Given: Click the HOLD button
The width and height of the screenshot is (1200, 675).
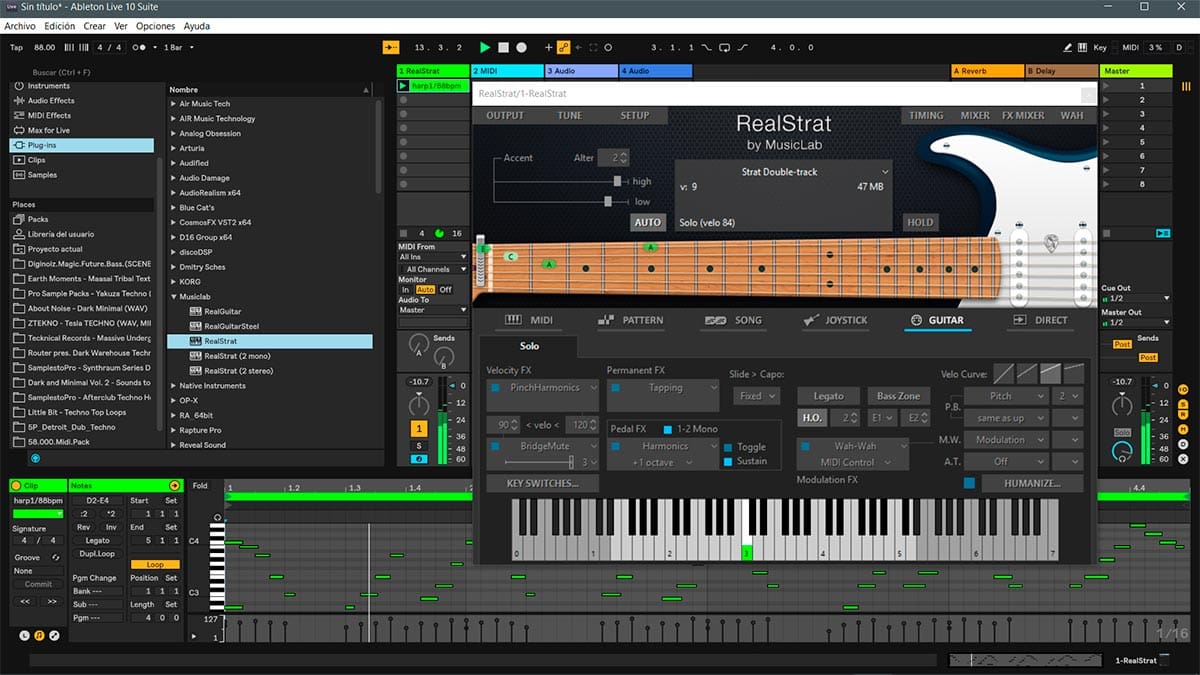Looking at the screenshot, I should point(920,223).
